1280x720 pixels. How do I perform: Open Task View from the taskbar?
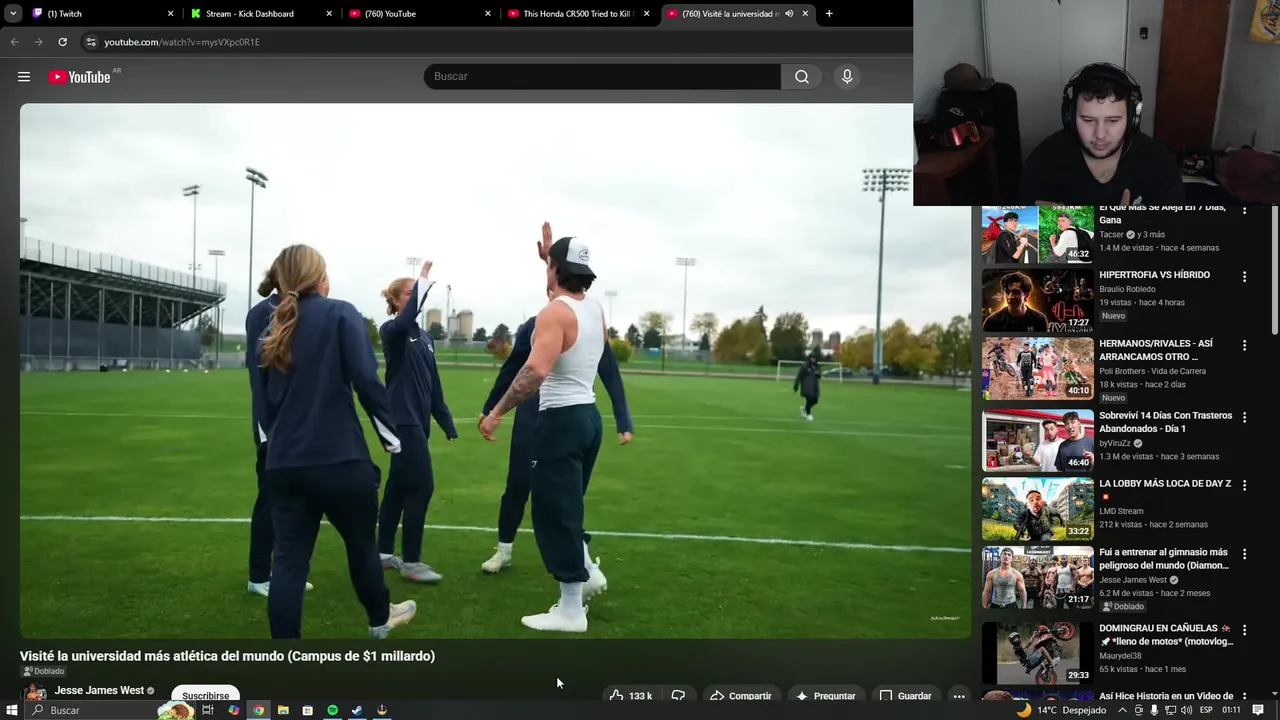point(208,710)
